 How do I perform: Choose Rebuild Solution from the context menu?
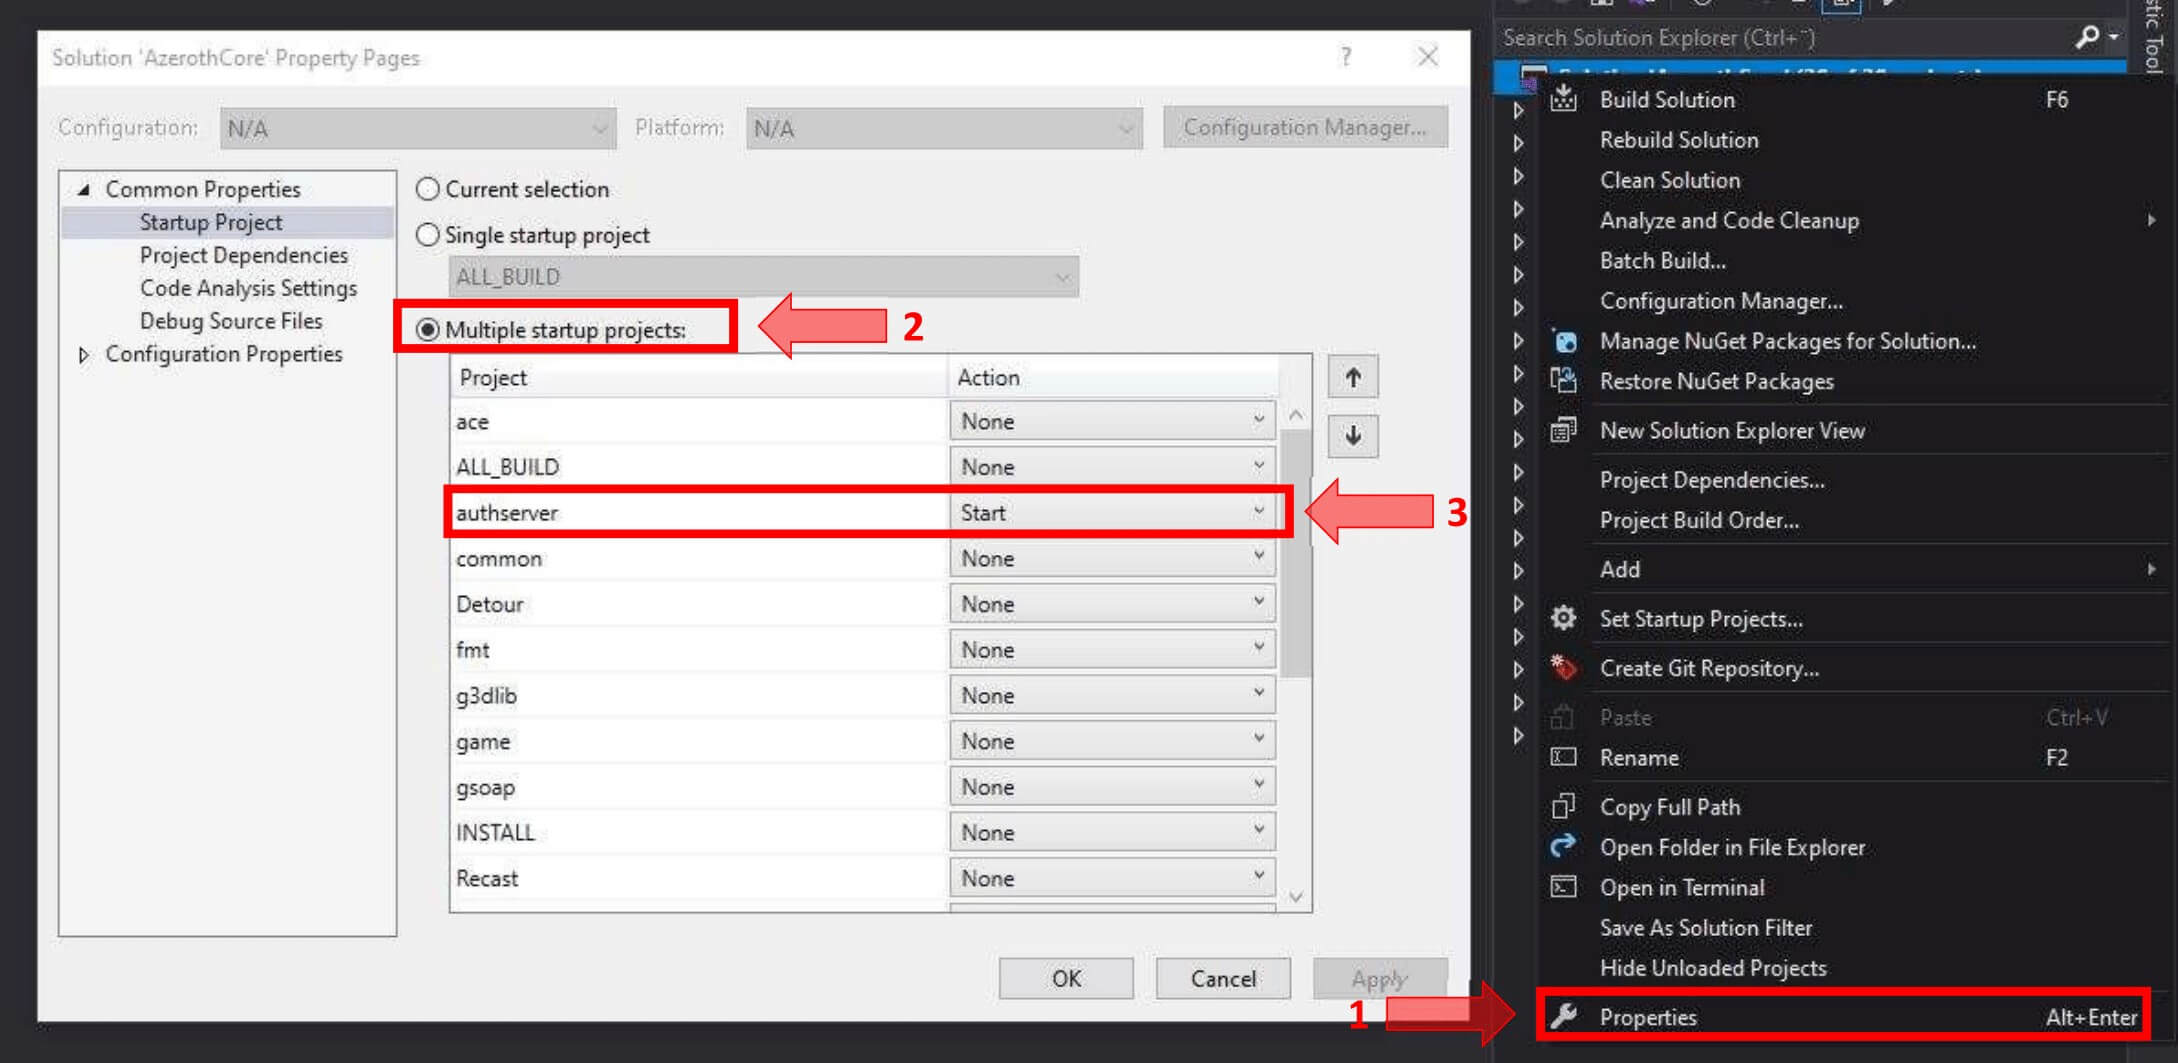tap(1678, 140)
